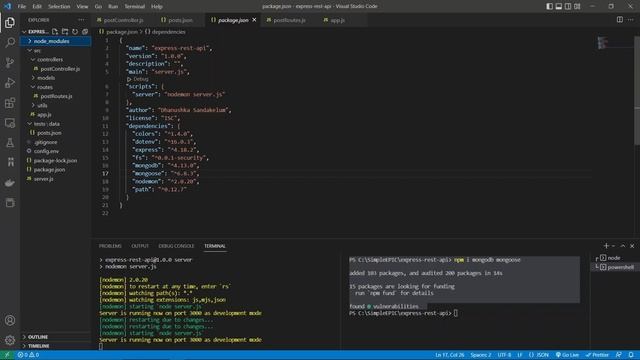Click dependencies in the breadcrumb

click(168, 31)
